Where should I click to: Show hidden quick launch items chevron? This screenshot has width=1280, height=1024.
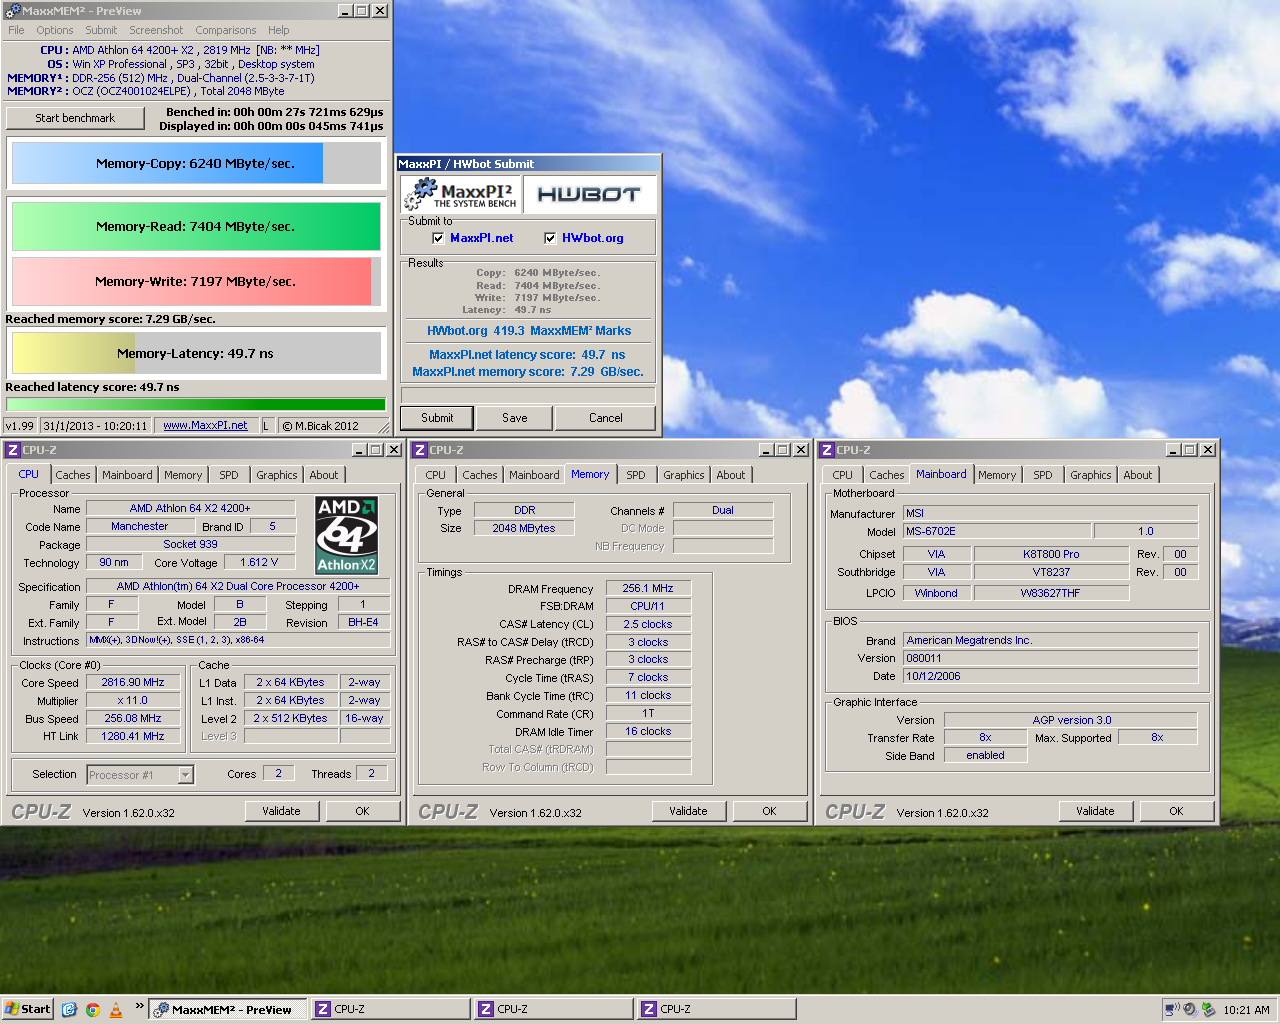(x=139, y=1006)
